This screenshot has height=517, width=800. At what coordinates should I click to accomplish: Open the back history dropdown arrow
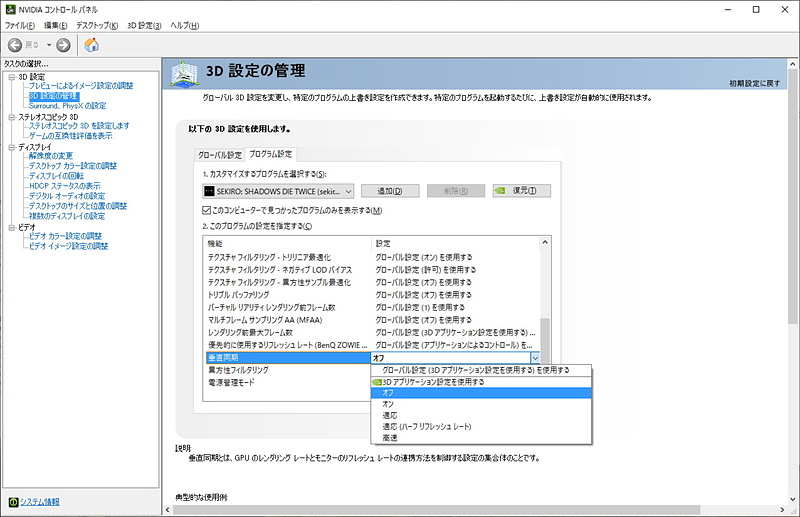[x=49, y=45]
